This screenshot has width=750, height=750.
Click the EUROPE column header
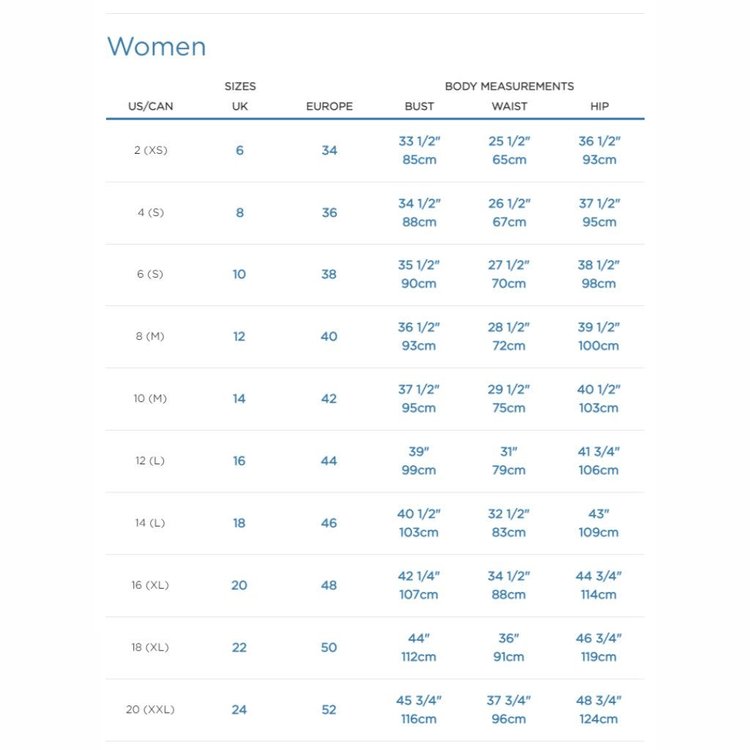pyautogui.click(x=329, y=107)
